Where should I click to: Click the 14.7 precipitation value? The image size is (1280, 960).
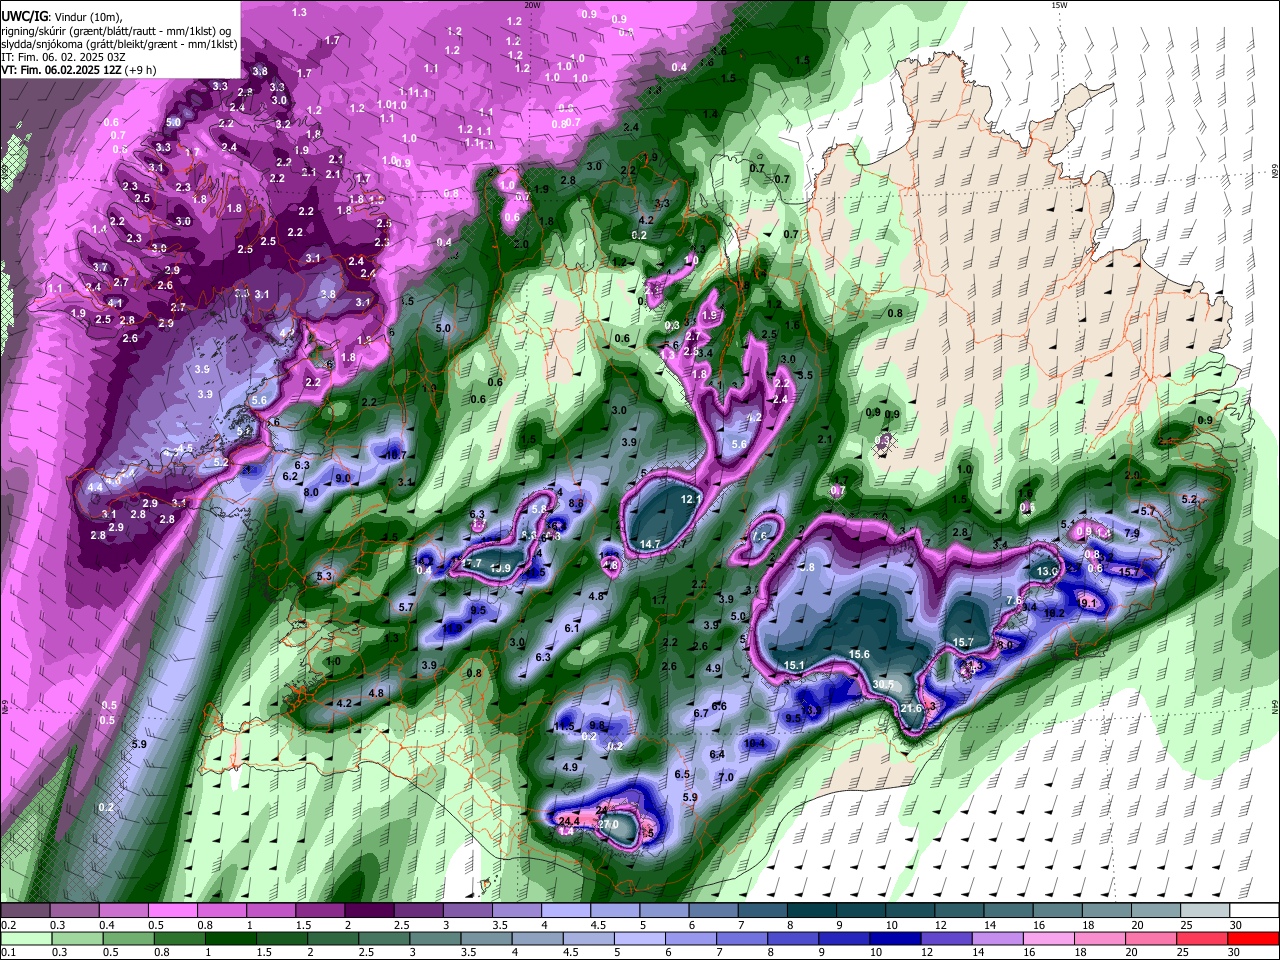pos(650,544)
